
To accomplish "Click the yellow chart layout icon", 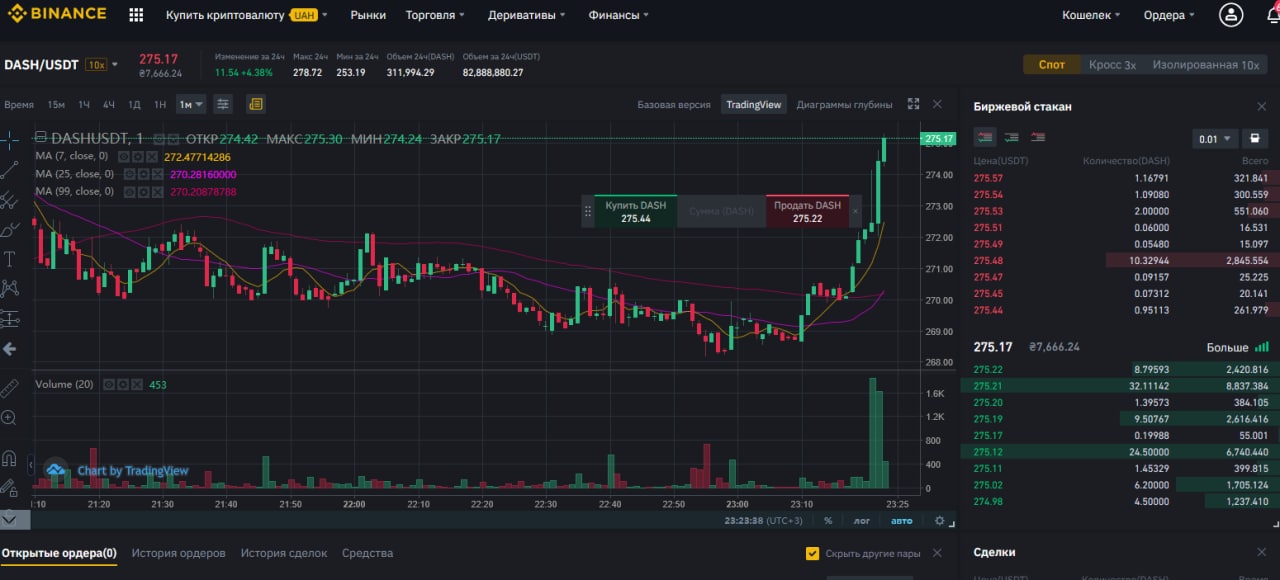I will (255, 104).
